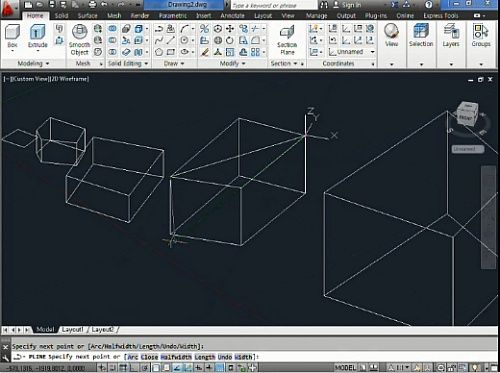Click the Undo arrow in quick access toolbar

[104, 5]
